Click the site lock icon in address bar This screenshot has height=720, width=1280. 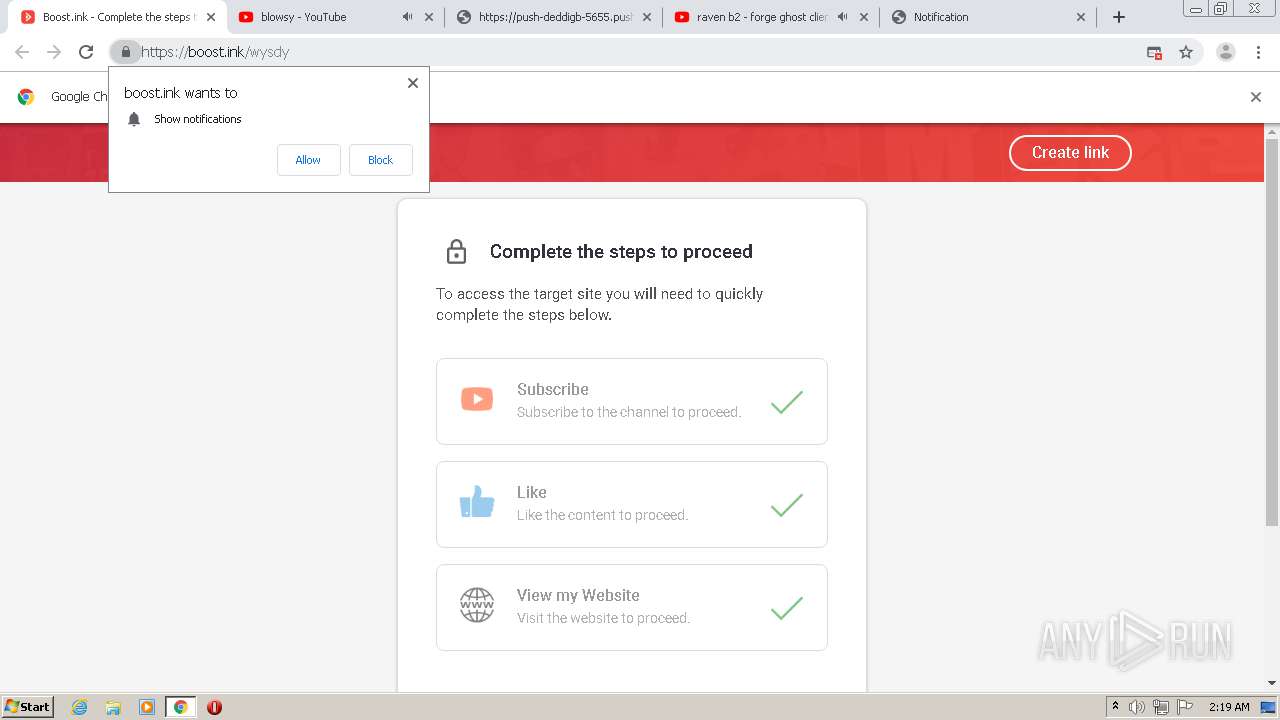[125, 52]
